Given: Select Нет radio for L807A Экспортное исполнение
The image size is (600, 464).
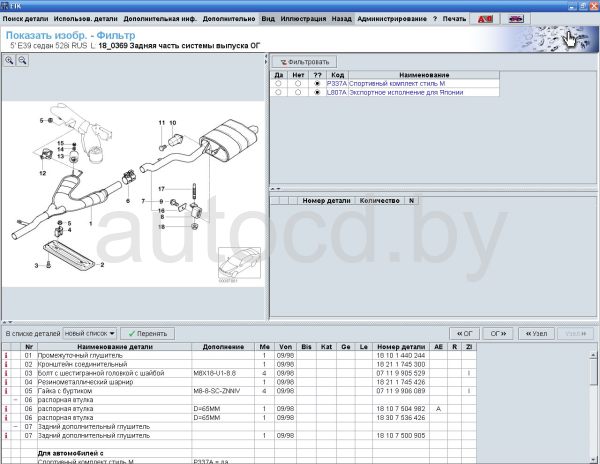Looking at the screenshot, I should pyautogui.click(x=298, y=93).
